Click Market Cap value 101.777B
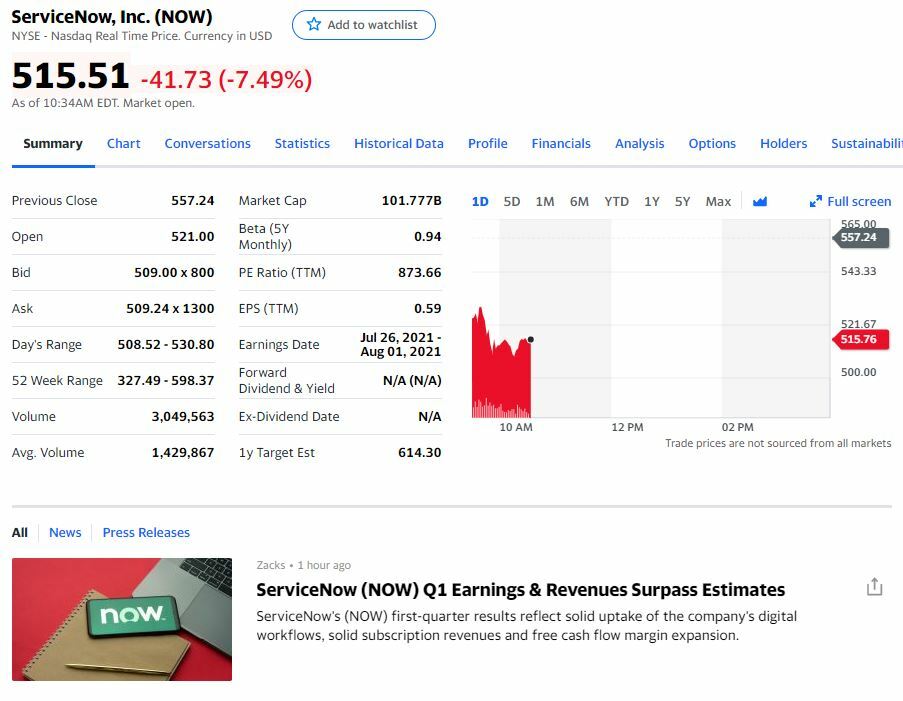 (411, 200)
